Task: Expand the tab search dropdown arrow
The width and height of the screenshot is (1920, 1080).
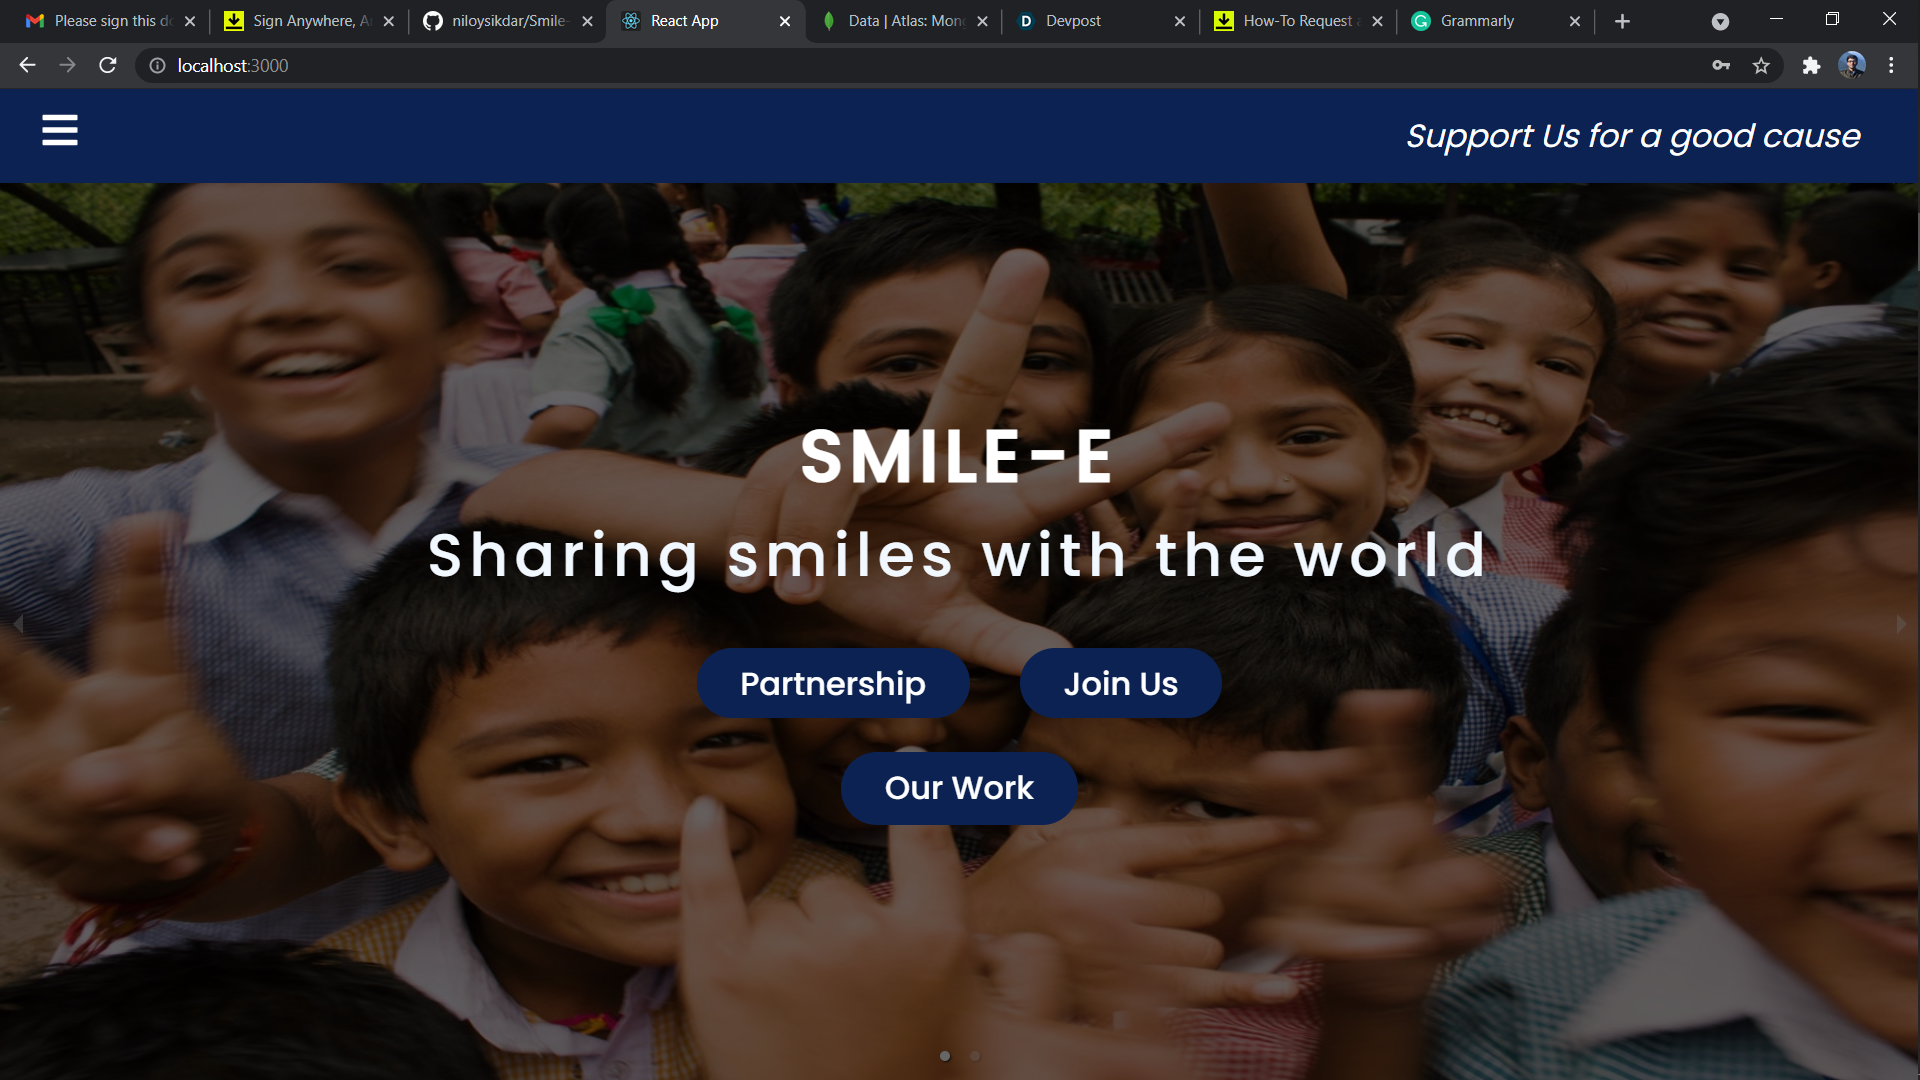Action: coord(1720,21)
